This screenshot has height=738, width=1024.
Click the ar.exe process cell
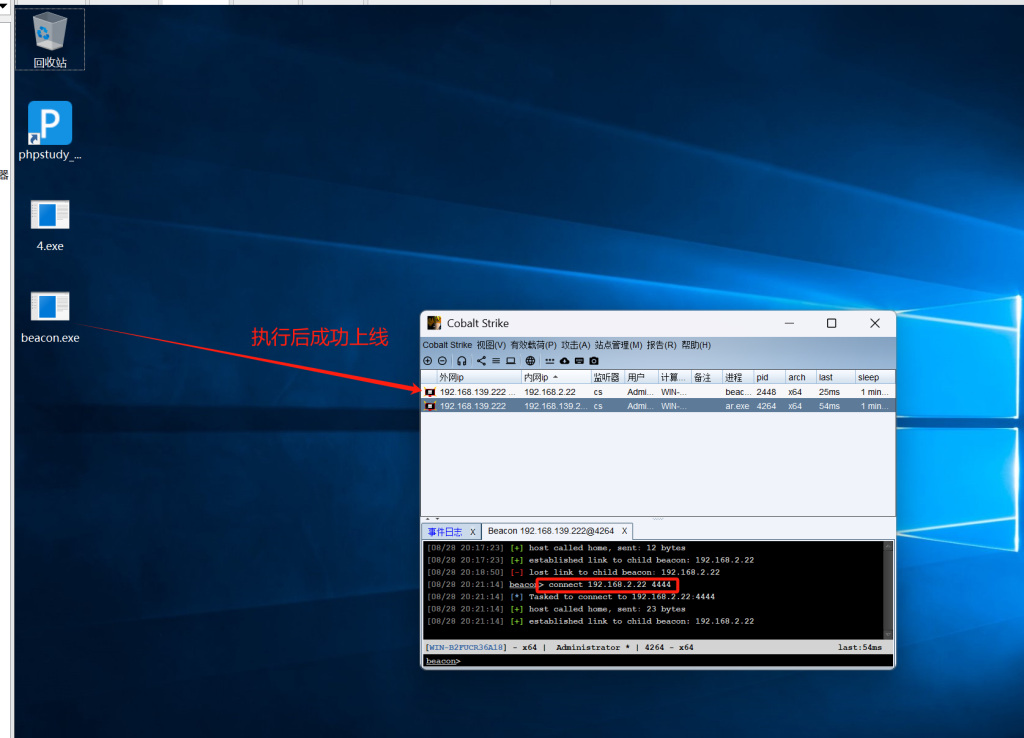(737, 406)
